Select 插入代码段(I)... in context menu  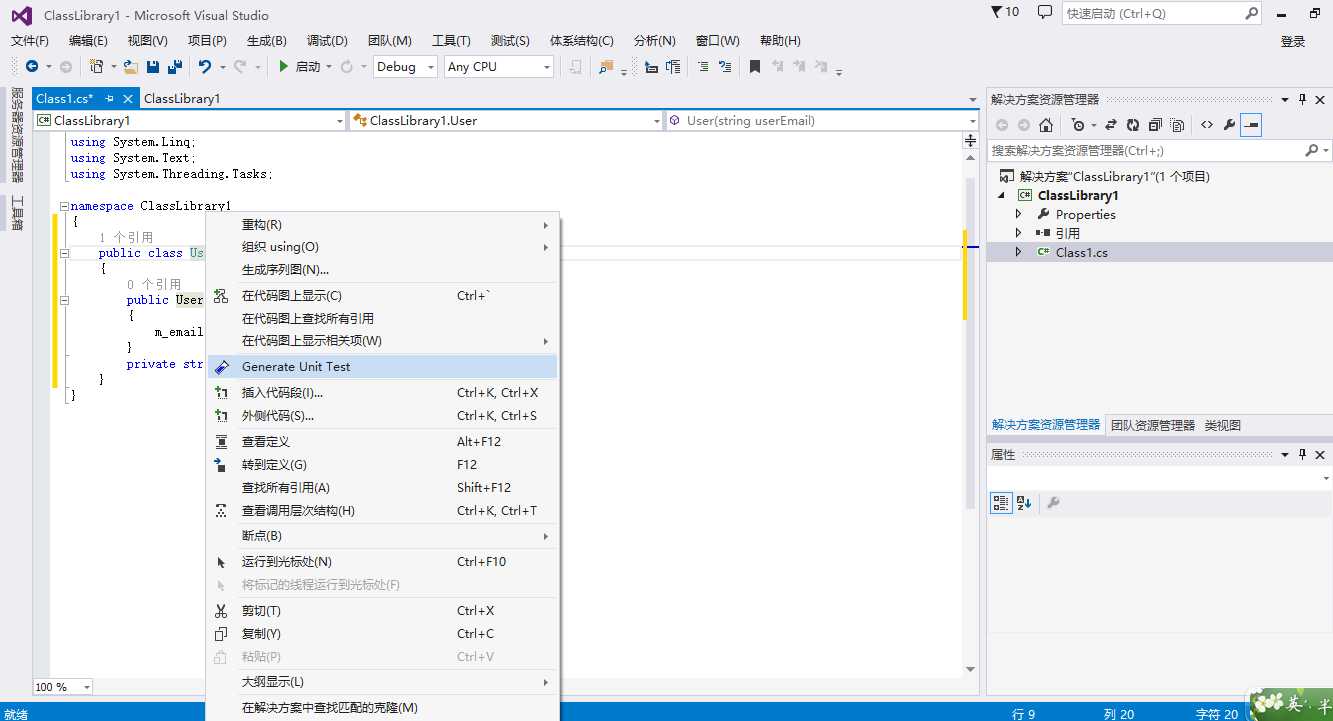click(x=382, y=393)
